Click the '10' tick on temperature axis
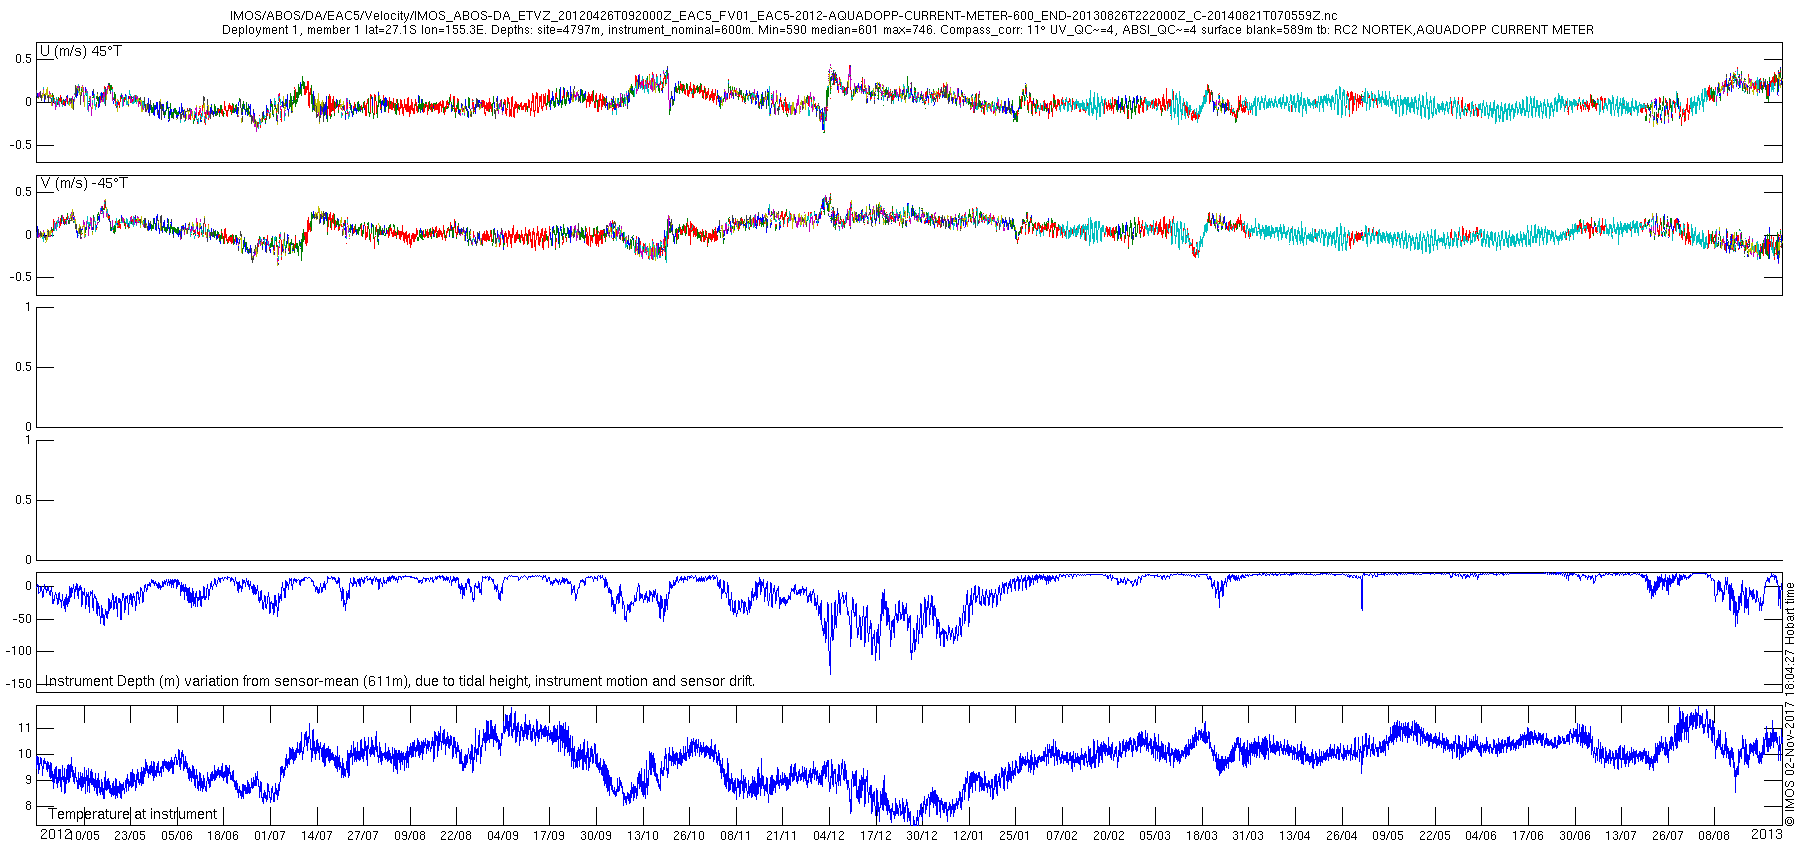The image size is (1800, 850). pos(25,754)
